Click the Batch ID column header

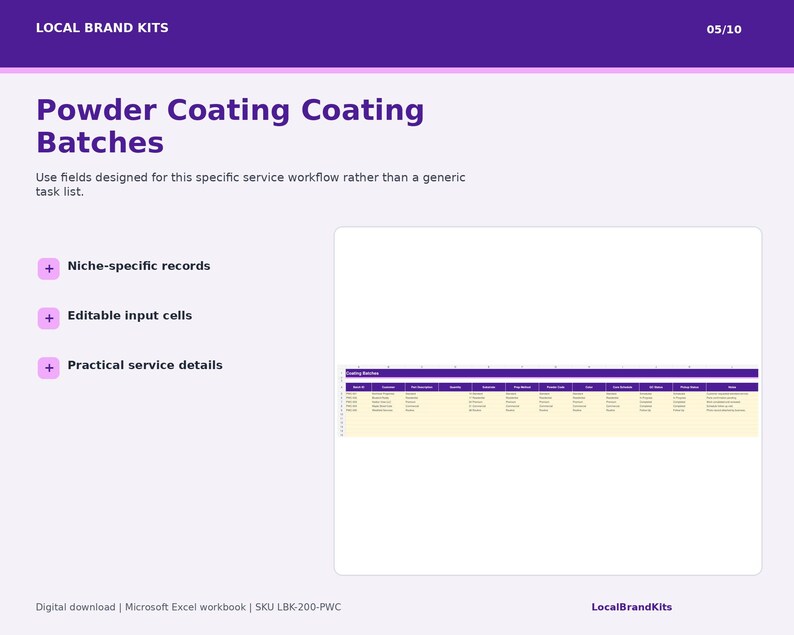tap(359, 387)
